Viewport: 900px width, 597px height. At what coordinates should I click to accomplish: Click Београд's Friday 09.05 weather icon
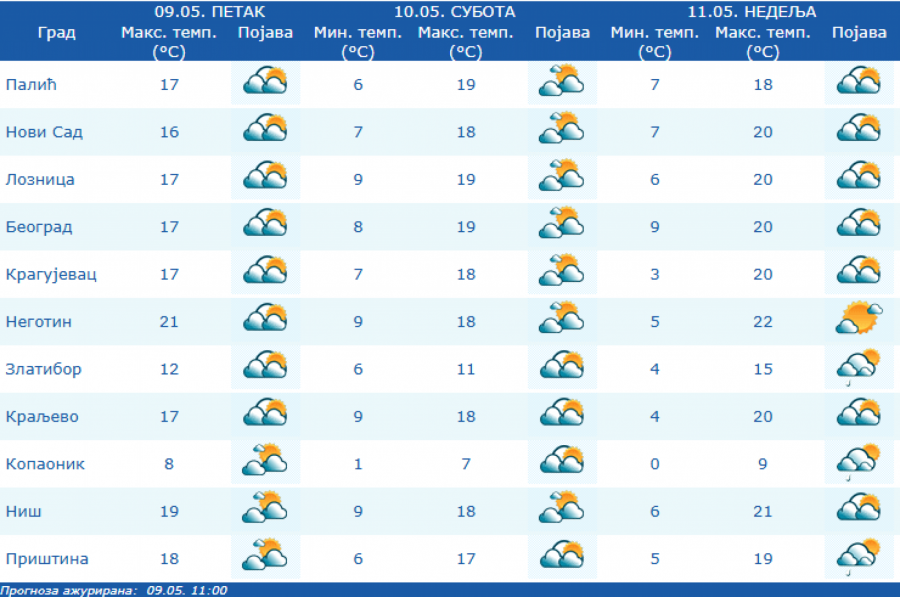pyautogui.click(x=265, y=225)
